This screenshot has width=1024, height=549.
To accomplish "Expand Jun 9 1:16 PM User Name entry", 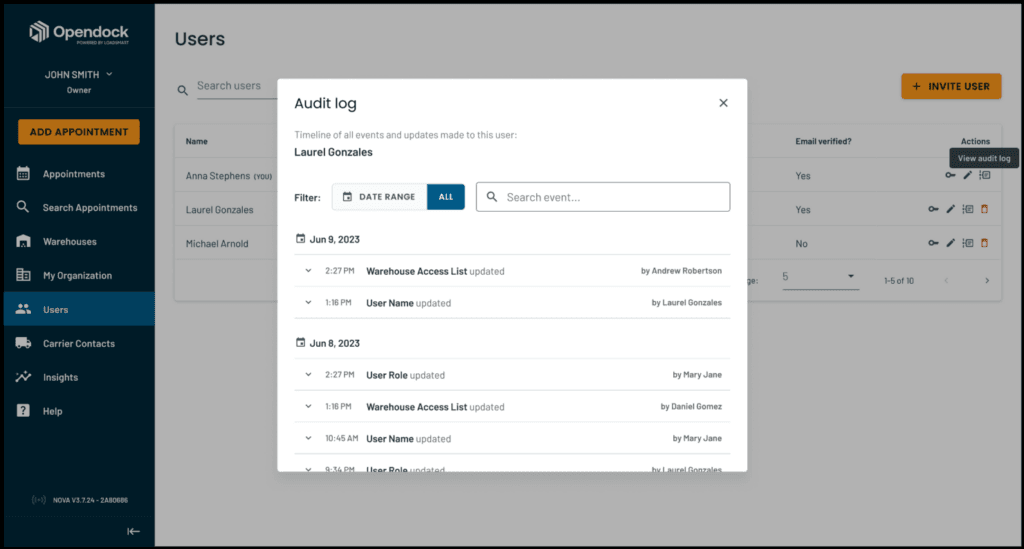I will (x=308, y=302).
